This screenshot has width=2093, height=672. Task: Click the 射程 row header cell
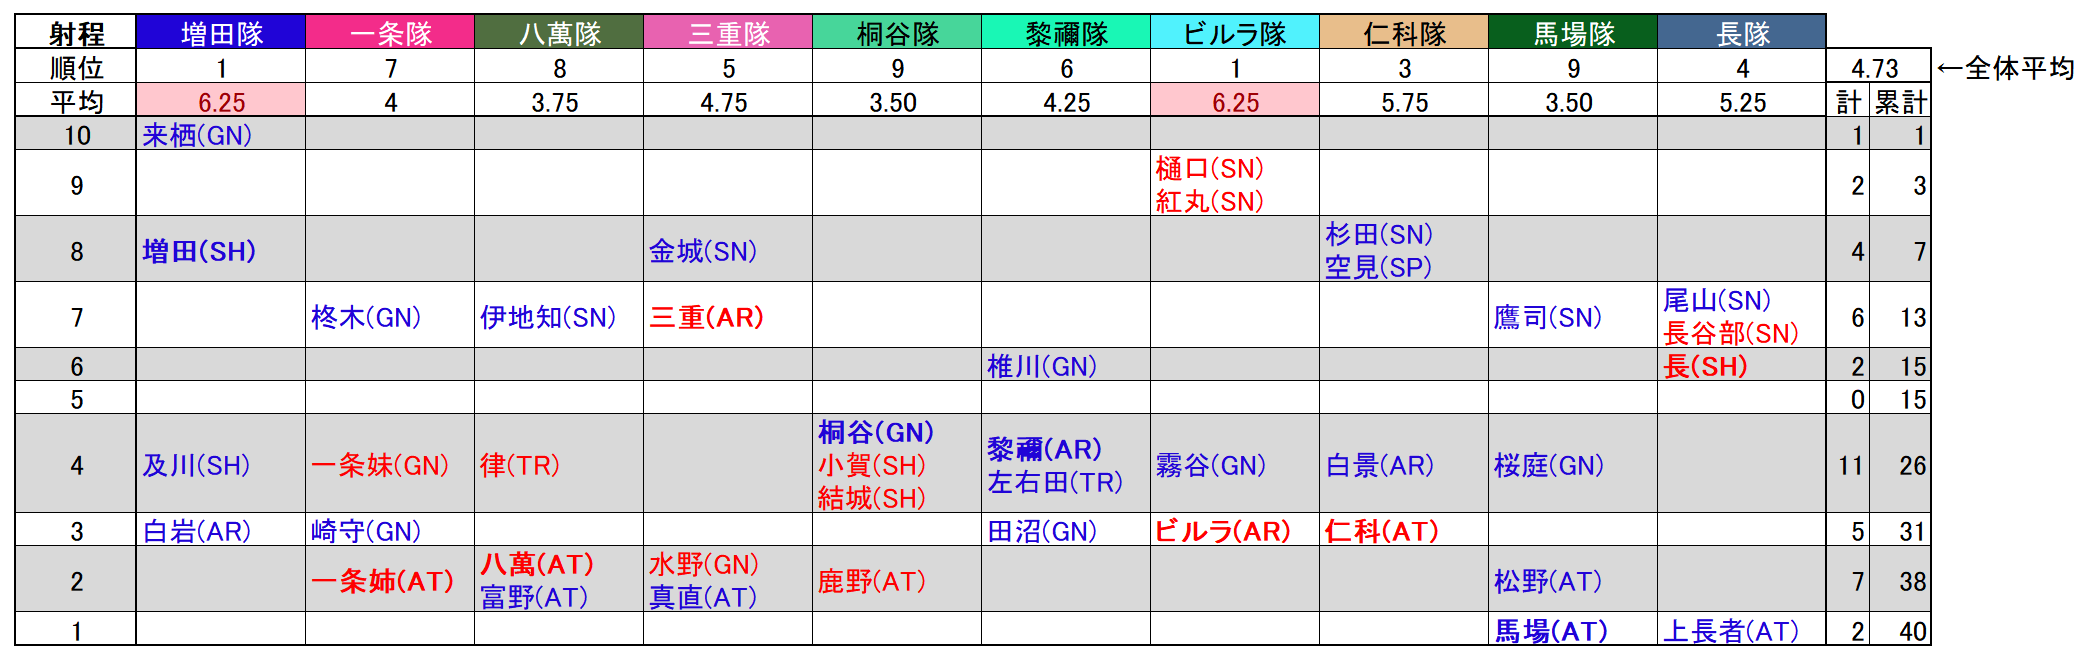coord(76,33)
